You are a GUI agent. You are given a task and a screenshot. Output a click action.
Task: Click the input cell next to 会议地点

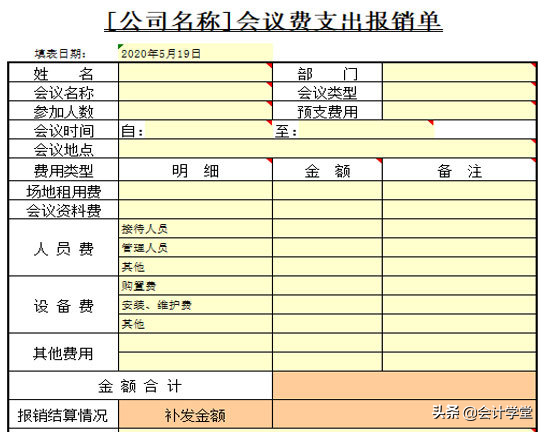point(327,149)
